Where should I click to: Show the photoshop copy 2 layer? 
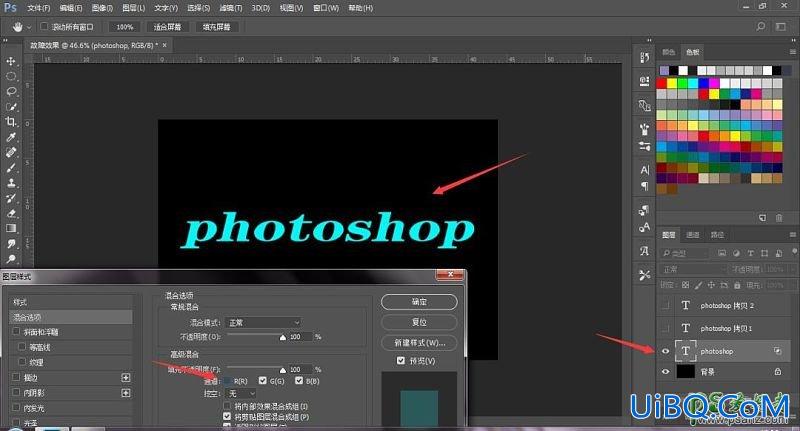point(665,305)
